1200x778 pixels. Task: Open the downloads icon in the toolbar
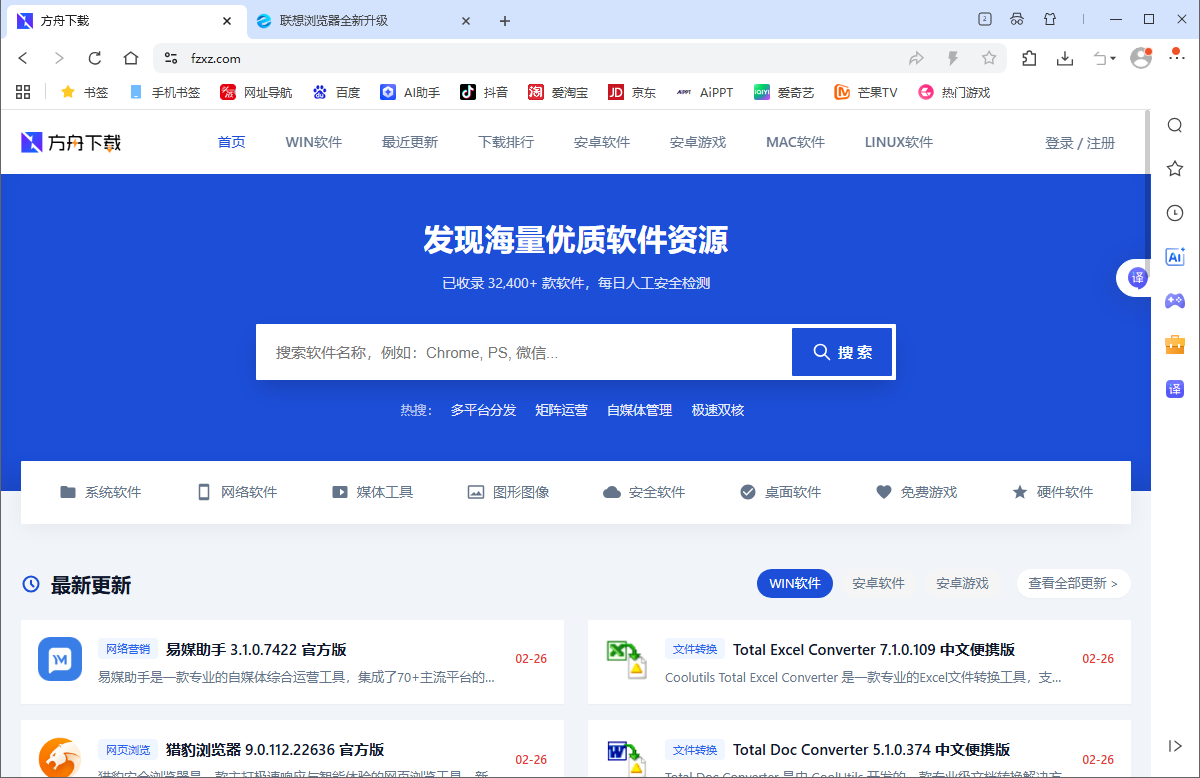click(1064, 58)
